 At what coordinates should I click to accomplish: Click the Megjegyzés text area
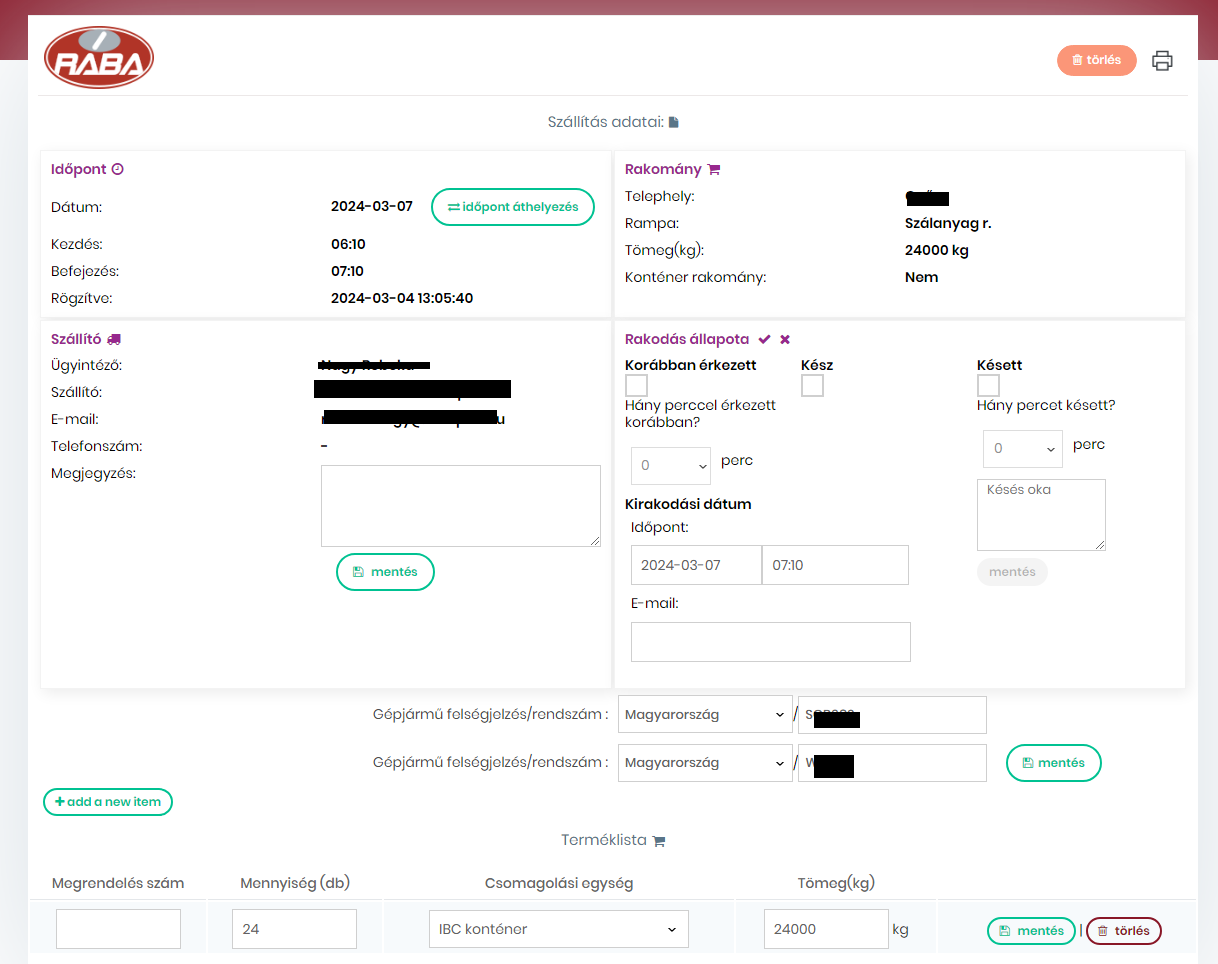pyautogui.click(x=461, y=506)
